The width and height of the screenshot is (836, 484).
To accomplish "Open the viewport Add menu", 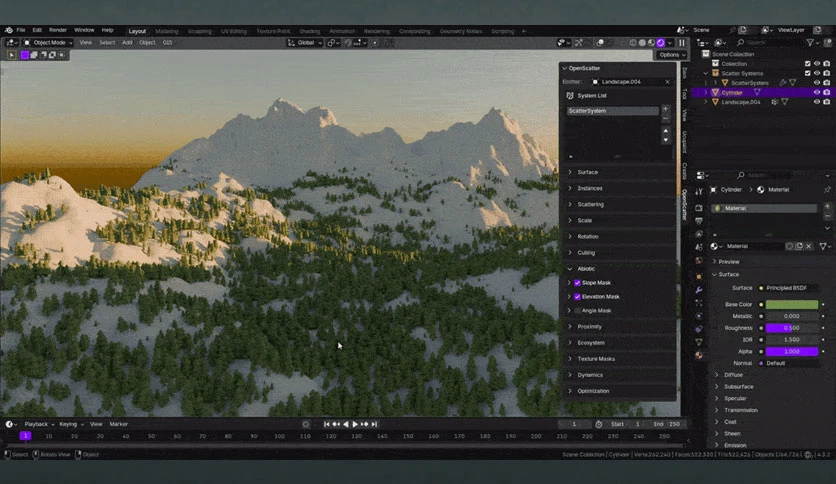I will (x=127, y=43).
